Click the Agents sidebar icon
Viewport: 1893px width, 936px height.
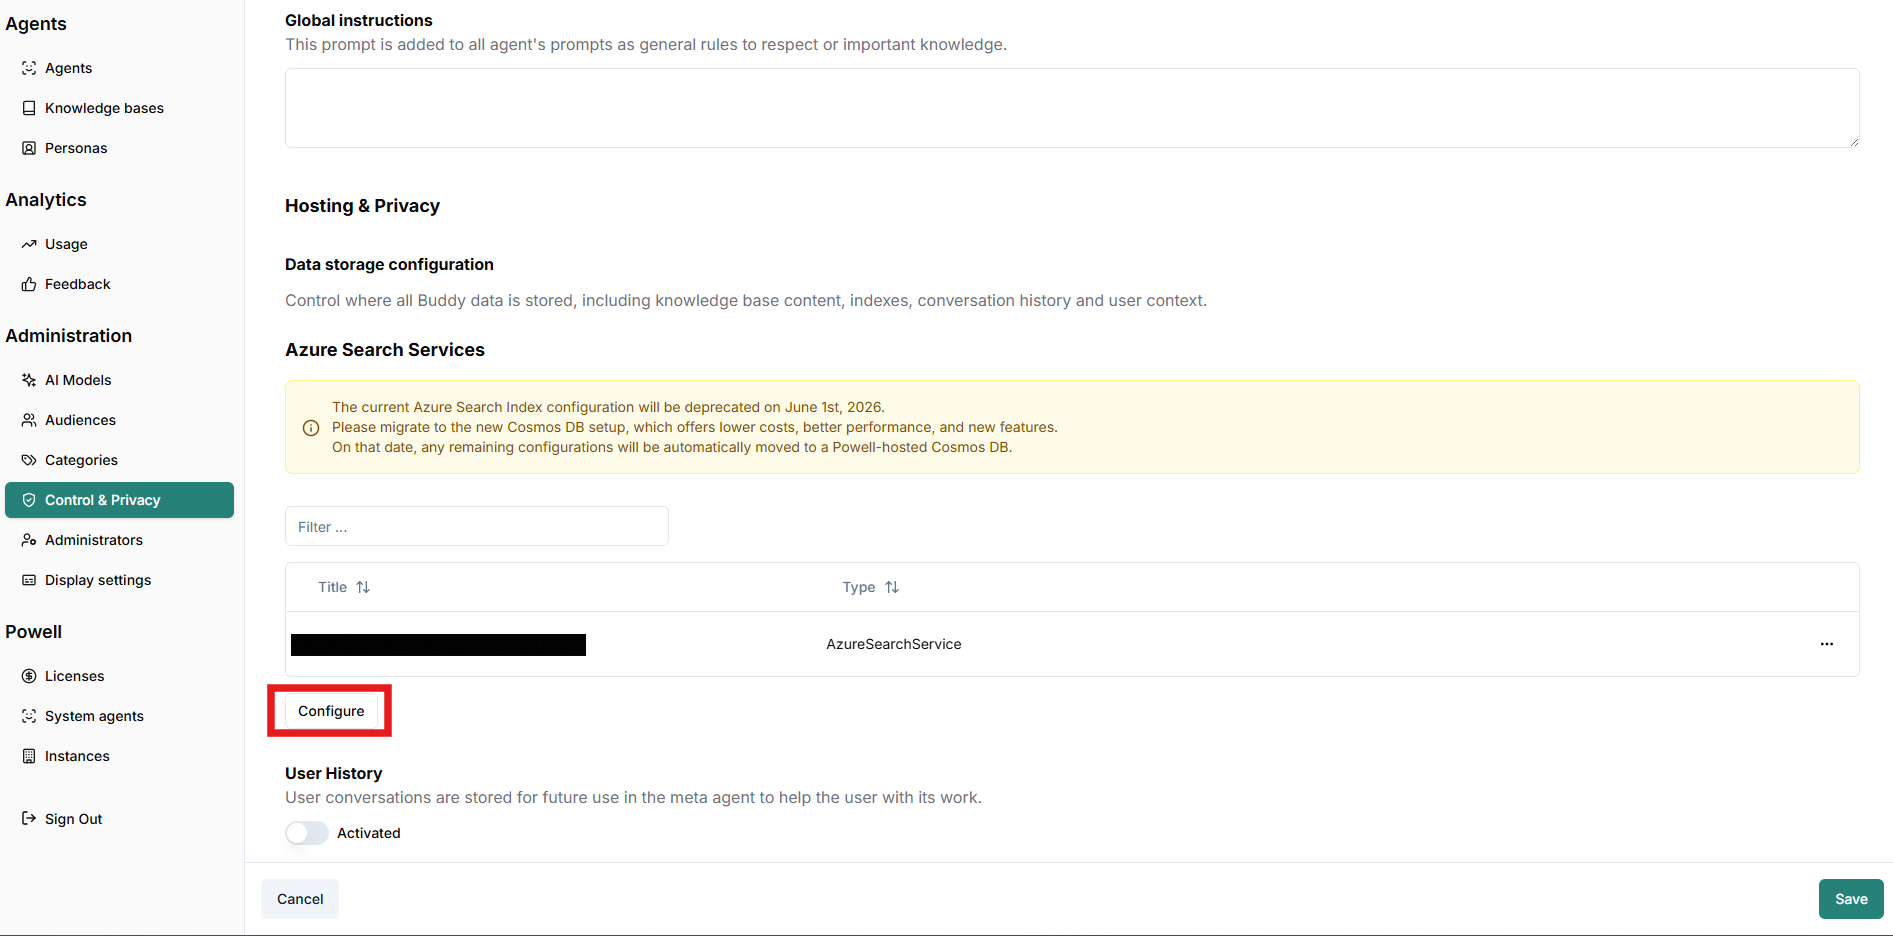click(29, 68)
